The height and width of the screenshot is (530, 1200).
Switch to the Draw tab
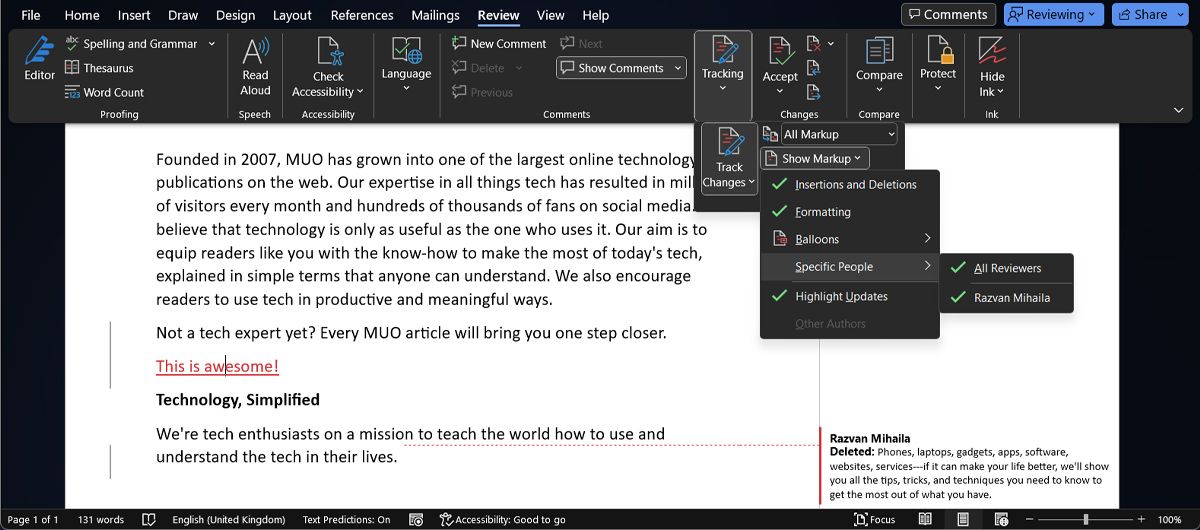point(183,15)
